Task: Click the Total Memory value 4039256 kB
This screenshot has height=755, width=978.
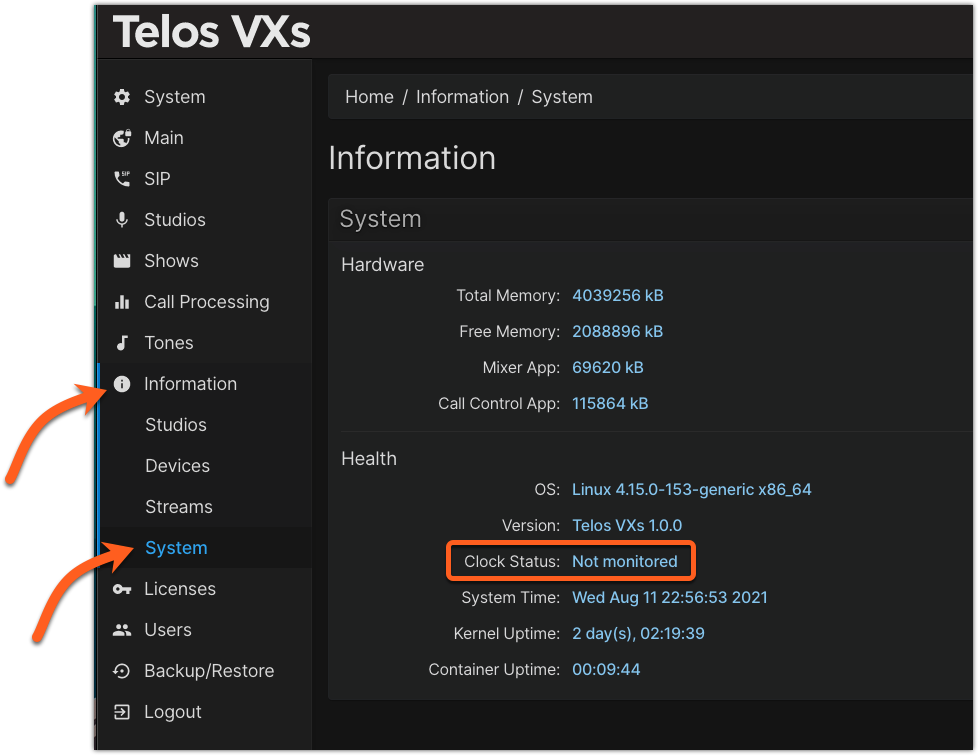Action: [x=617, y=296]
